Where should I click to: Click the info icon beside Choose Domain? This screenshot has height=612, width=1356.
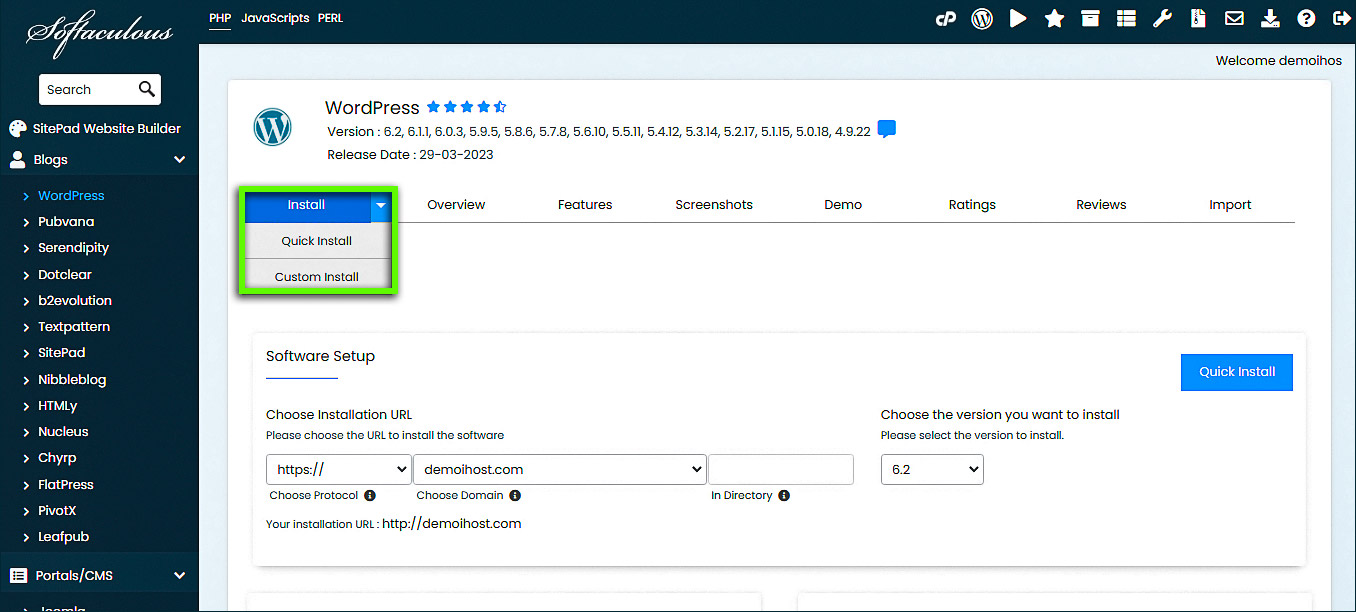click(514, 495)
